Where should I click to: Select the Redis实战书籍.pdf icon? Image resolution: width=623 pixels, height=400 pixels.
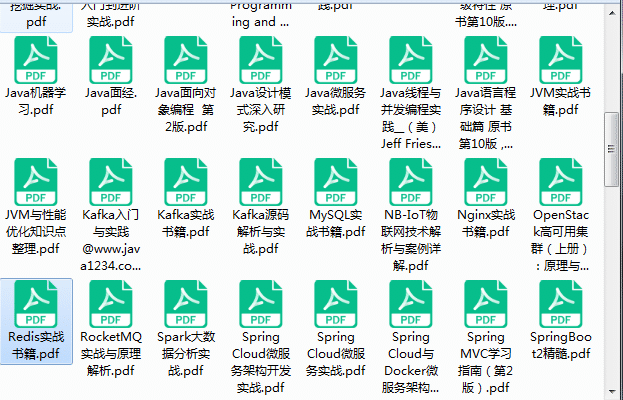pos(36,304)
